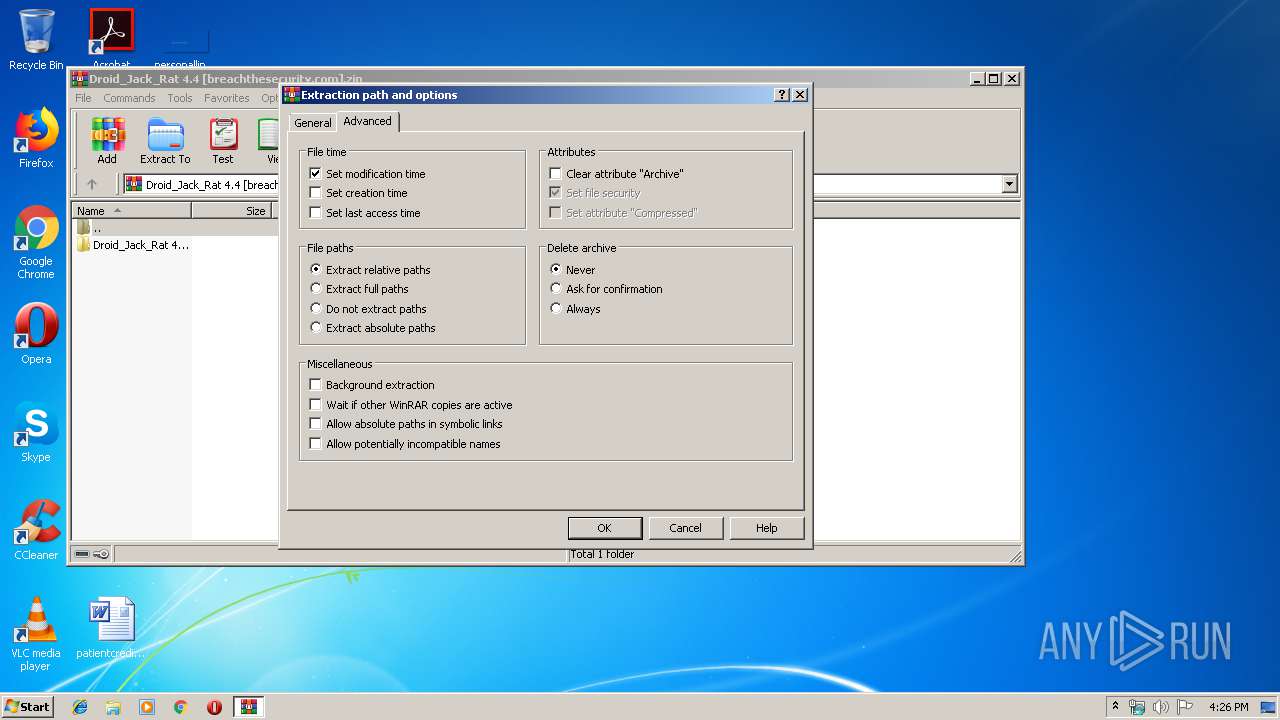Sort file list by Name column
1280x720 pixels.
coord(133,211)
